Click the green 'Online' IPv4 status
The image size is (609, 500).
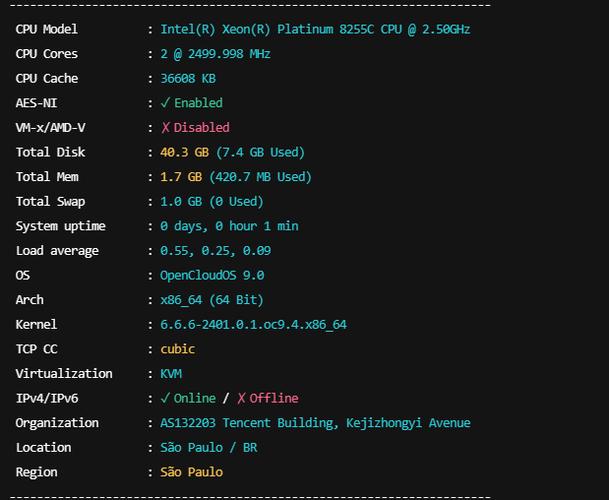[195, 398]
